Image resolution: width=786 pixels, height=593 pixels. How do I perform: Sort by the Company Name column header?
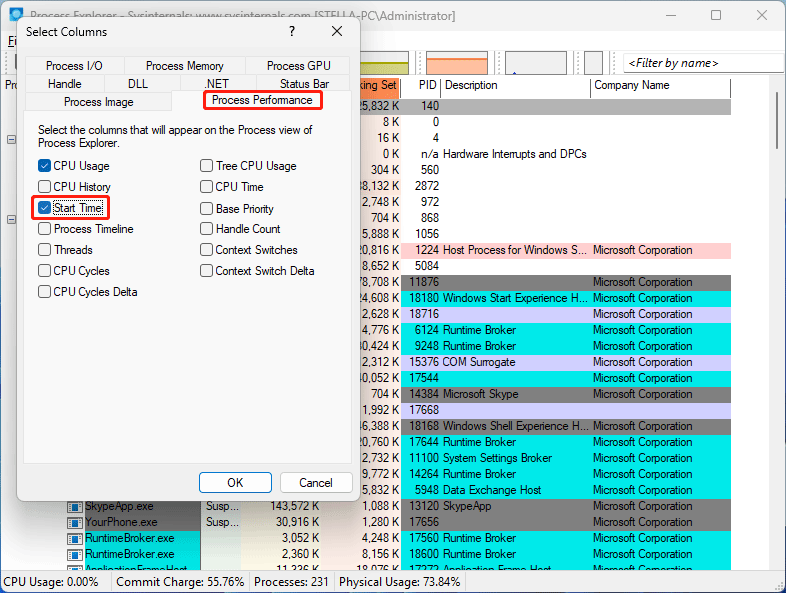[661, 86]
